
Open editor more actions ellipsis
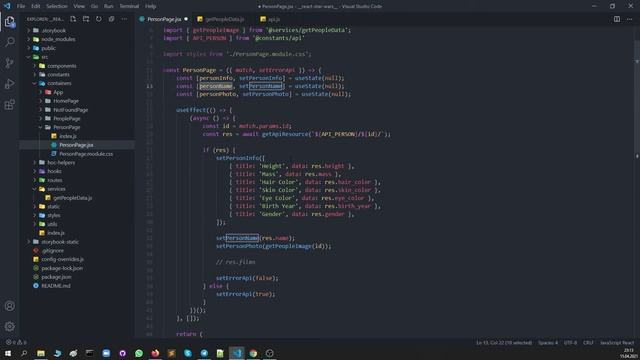point(629,19)
